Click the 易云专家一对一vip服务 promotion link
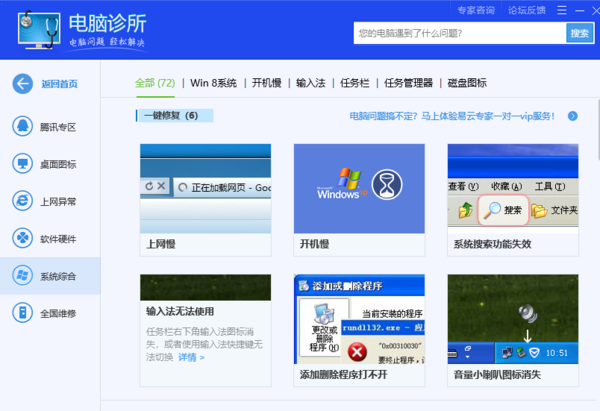Image resolution: width=600 pixels, height=411 pixels. point(452,116)
